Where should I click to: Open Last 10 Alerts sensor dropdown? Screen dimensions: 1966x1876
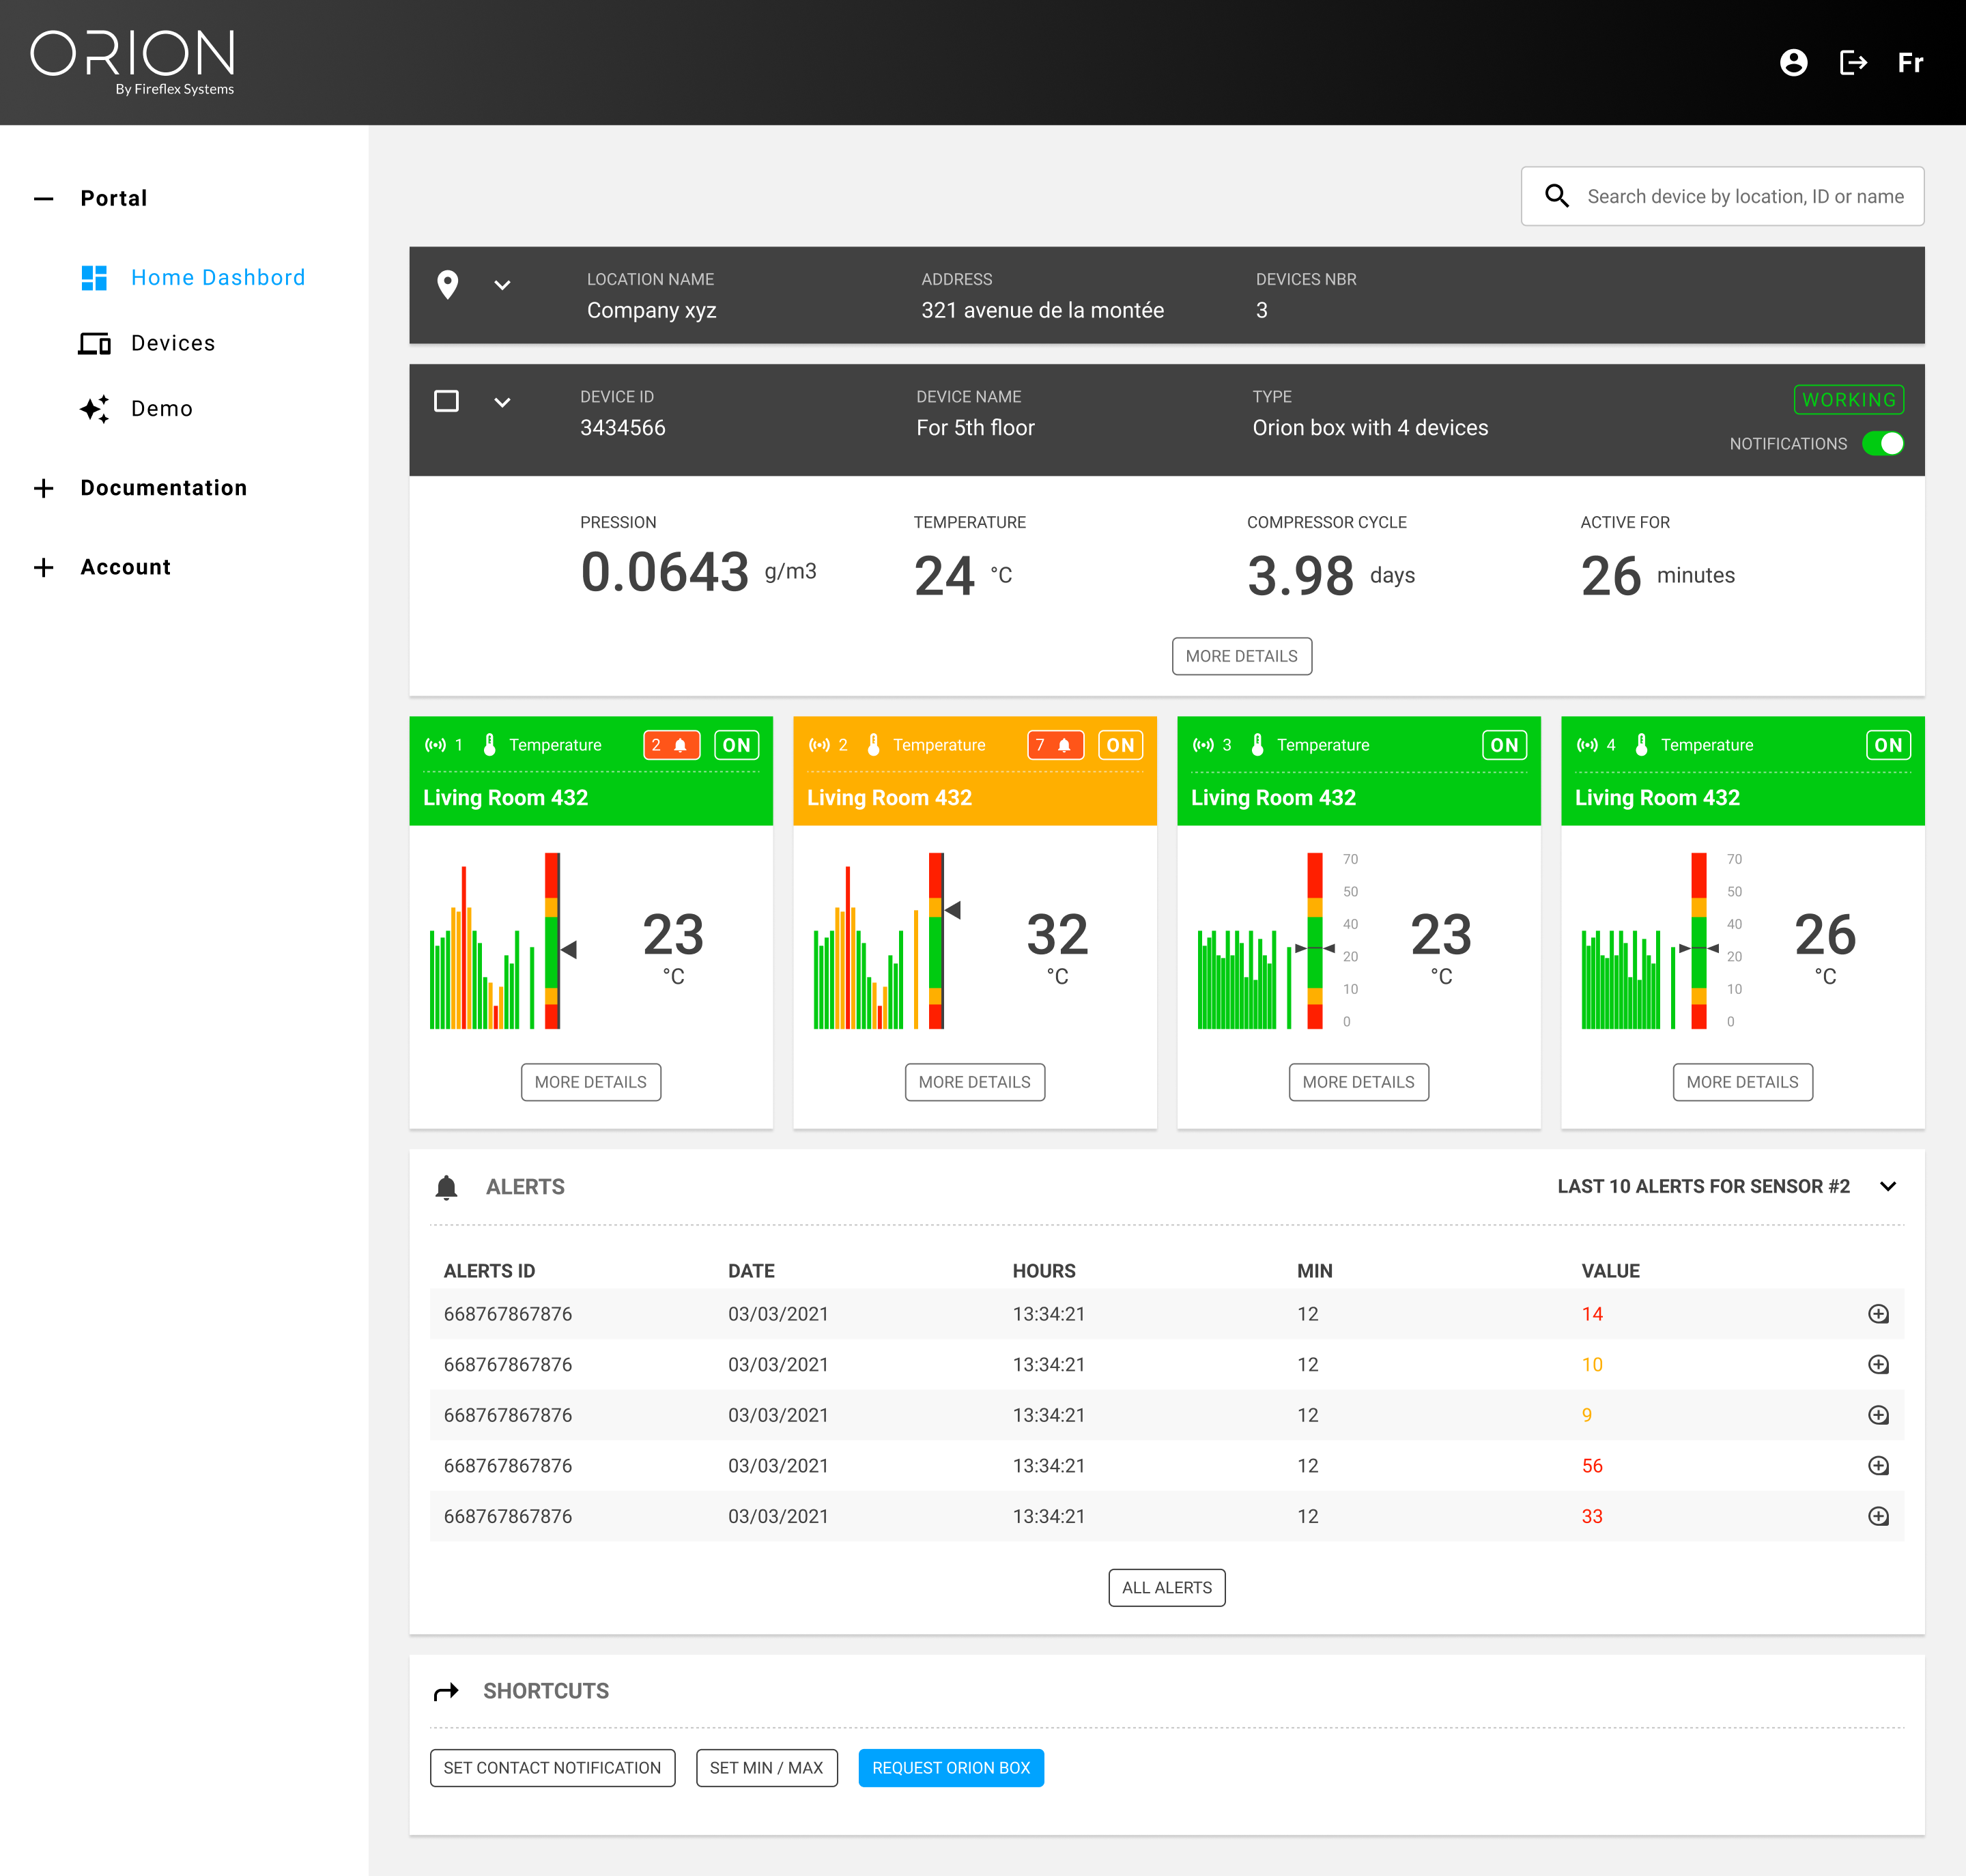pyautogui.click(x=1887, y=1187)
